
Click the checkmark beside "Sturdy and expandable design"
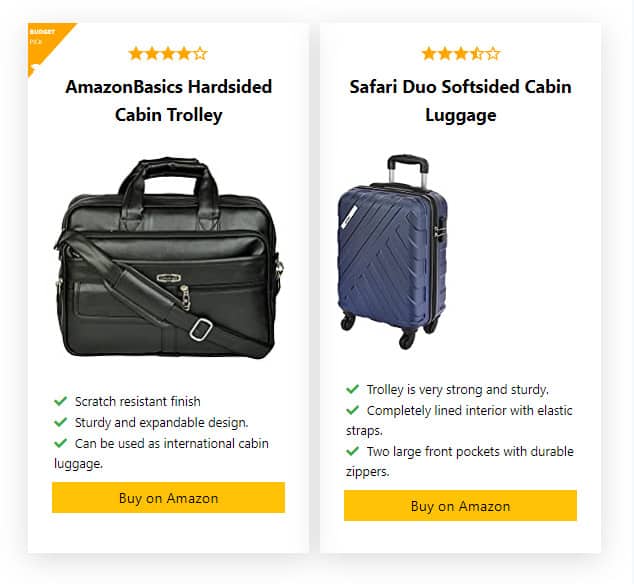click(61, 422)
